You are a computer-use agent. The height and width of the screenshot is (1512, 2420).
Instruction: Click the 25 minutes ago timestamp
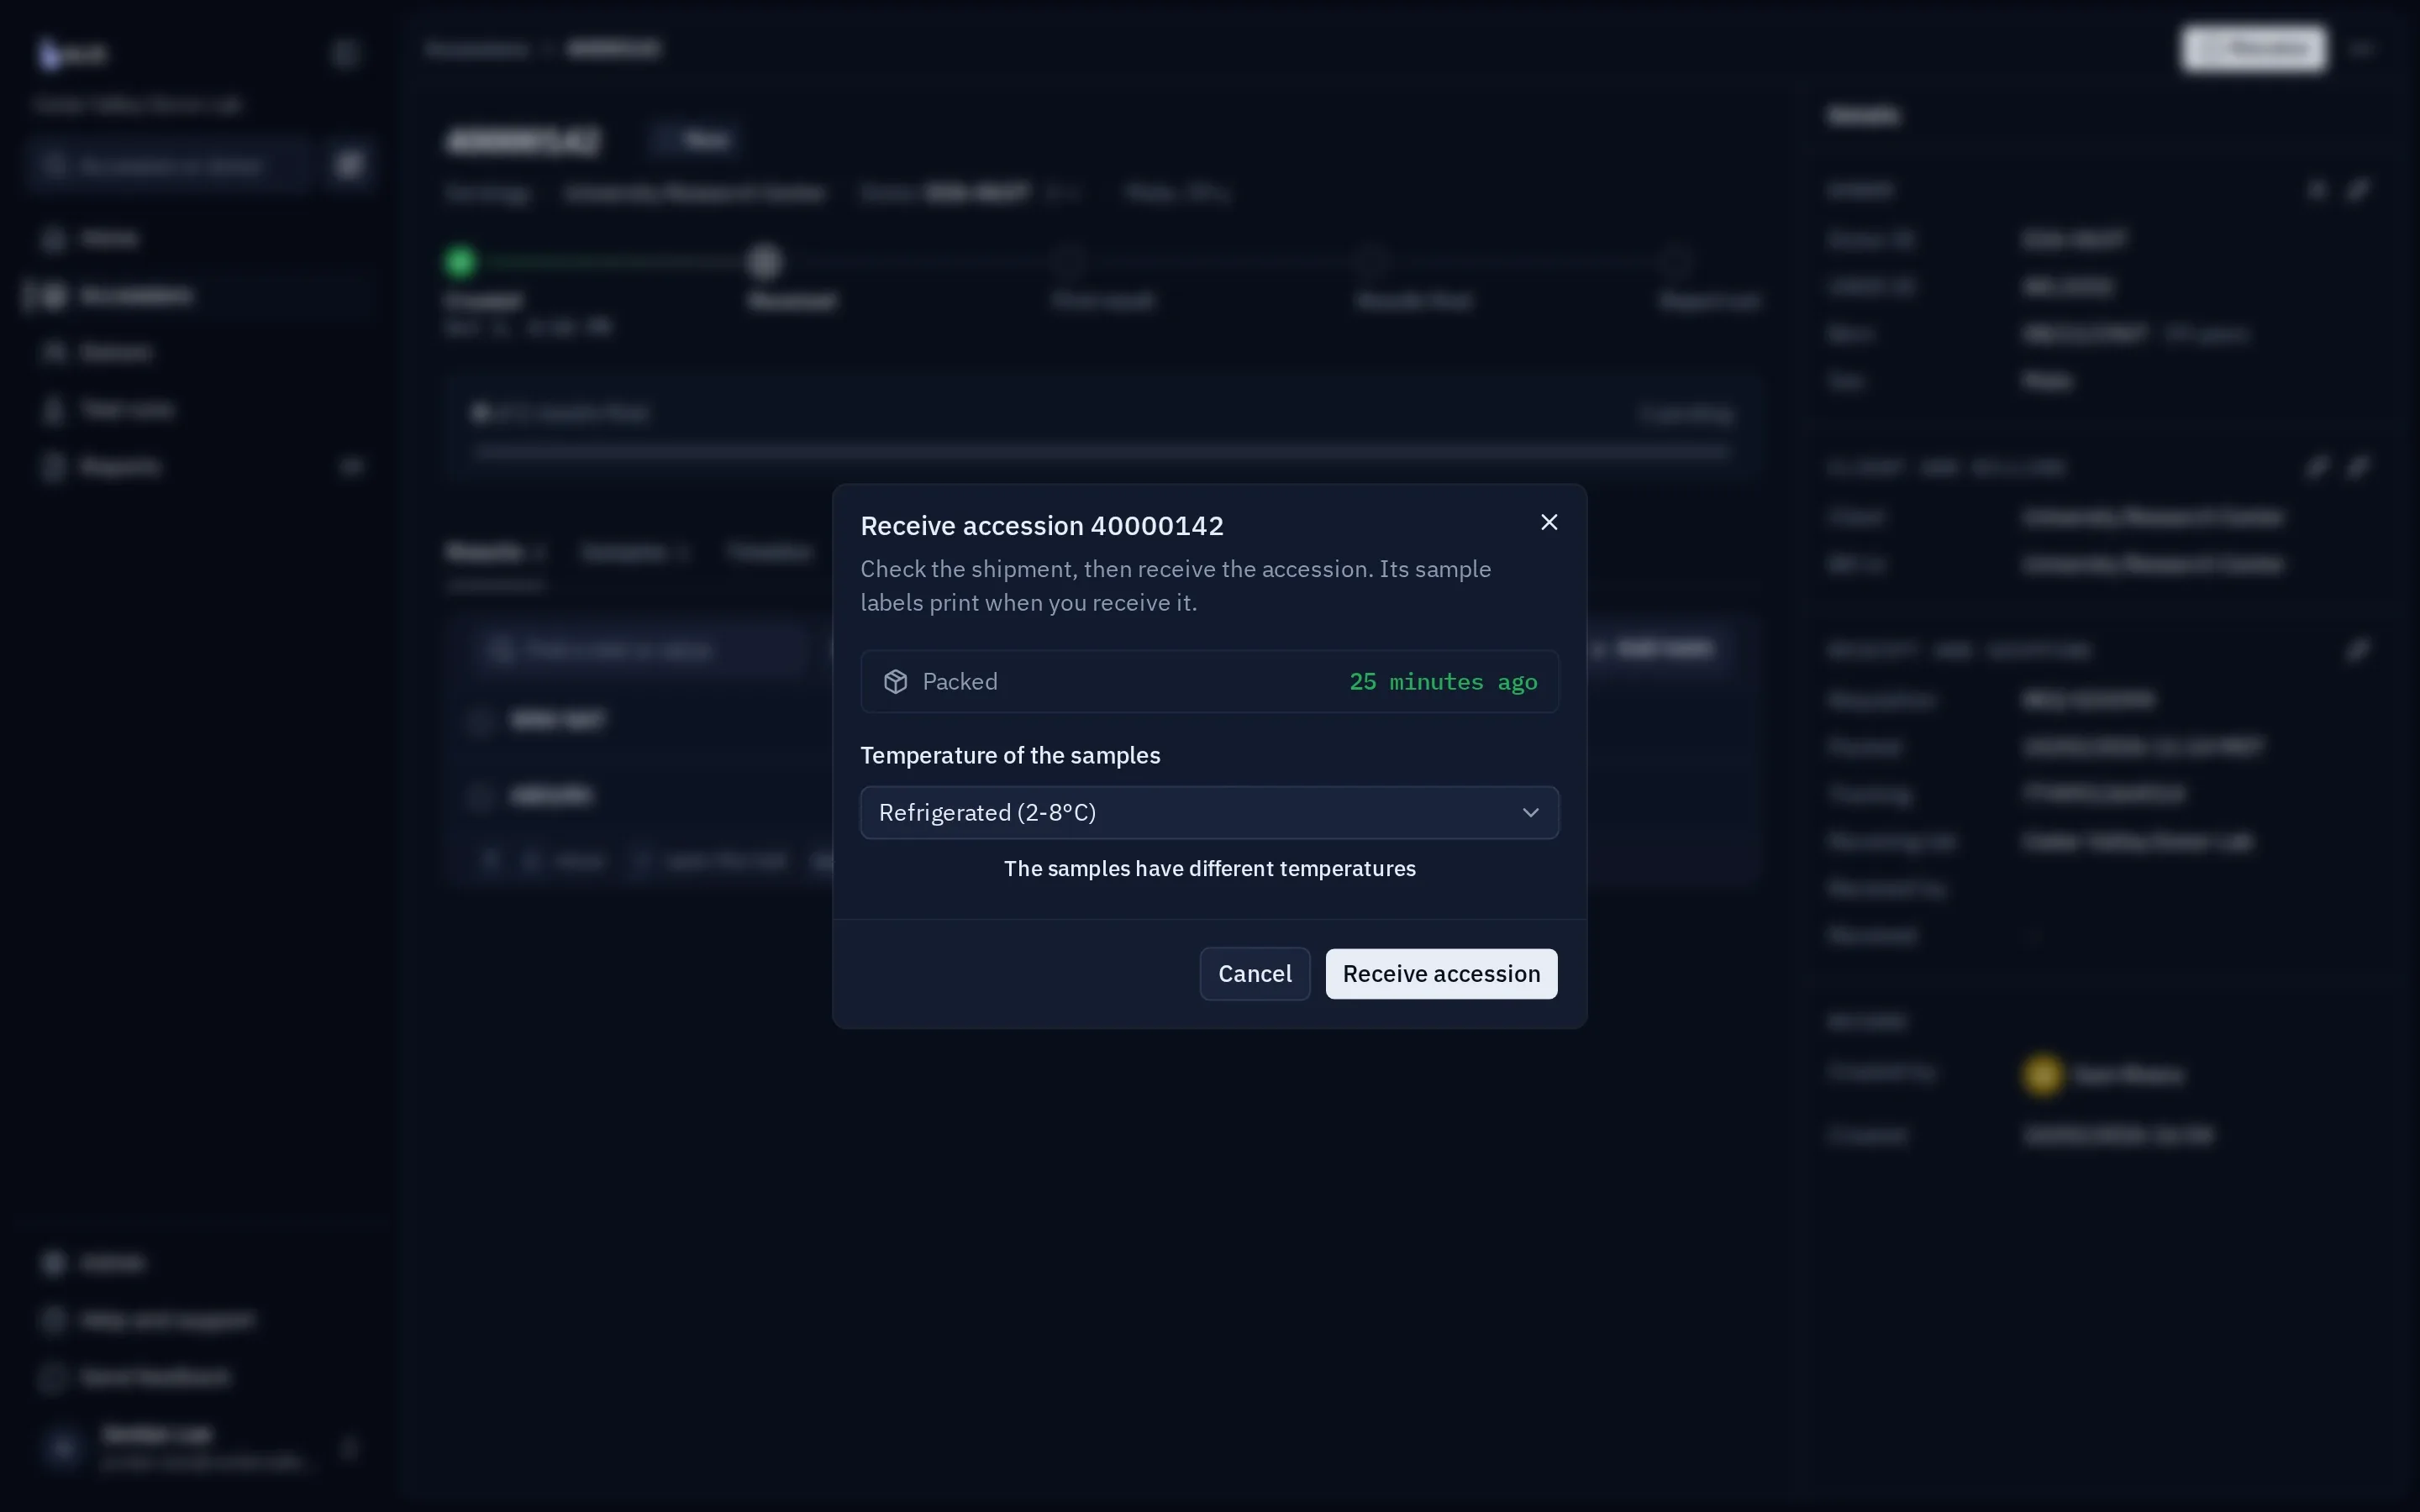pyautogui.click(x=1443, y=682)
